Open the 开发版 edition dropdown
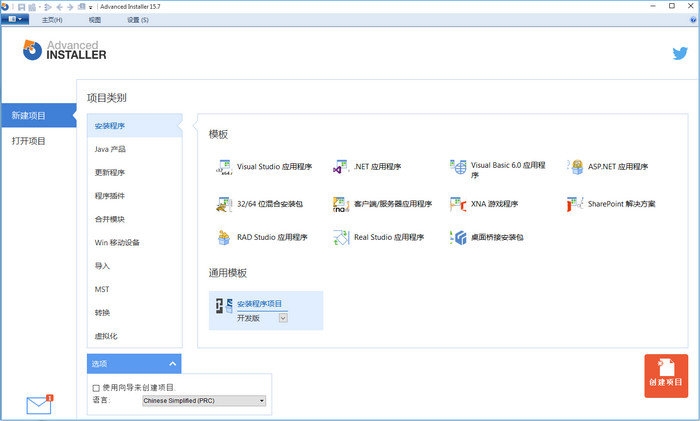Image resolution: width=700 pixels, height=421 pixels. click(x=283, y=318)
